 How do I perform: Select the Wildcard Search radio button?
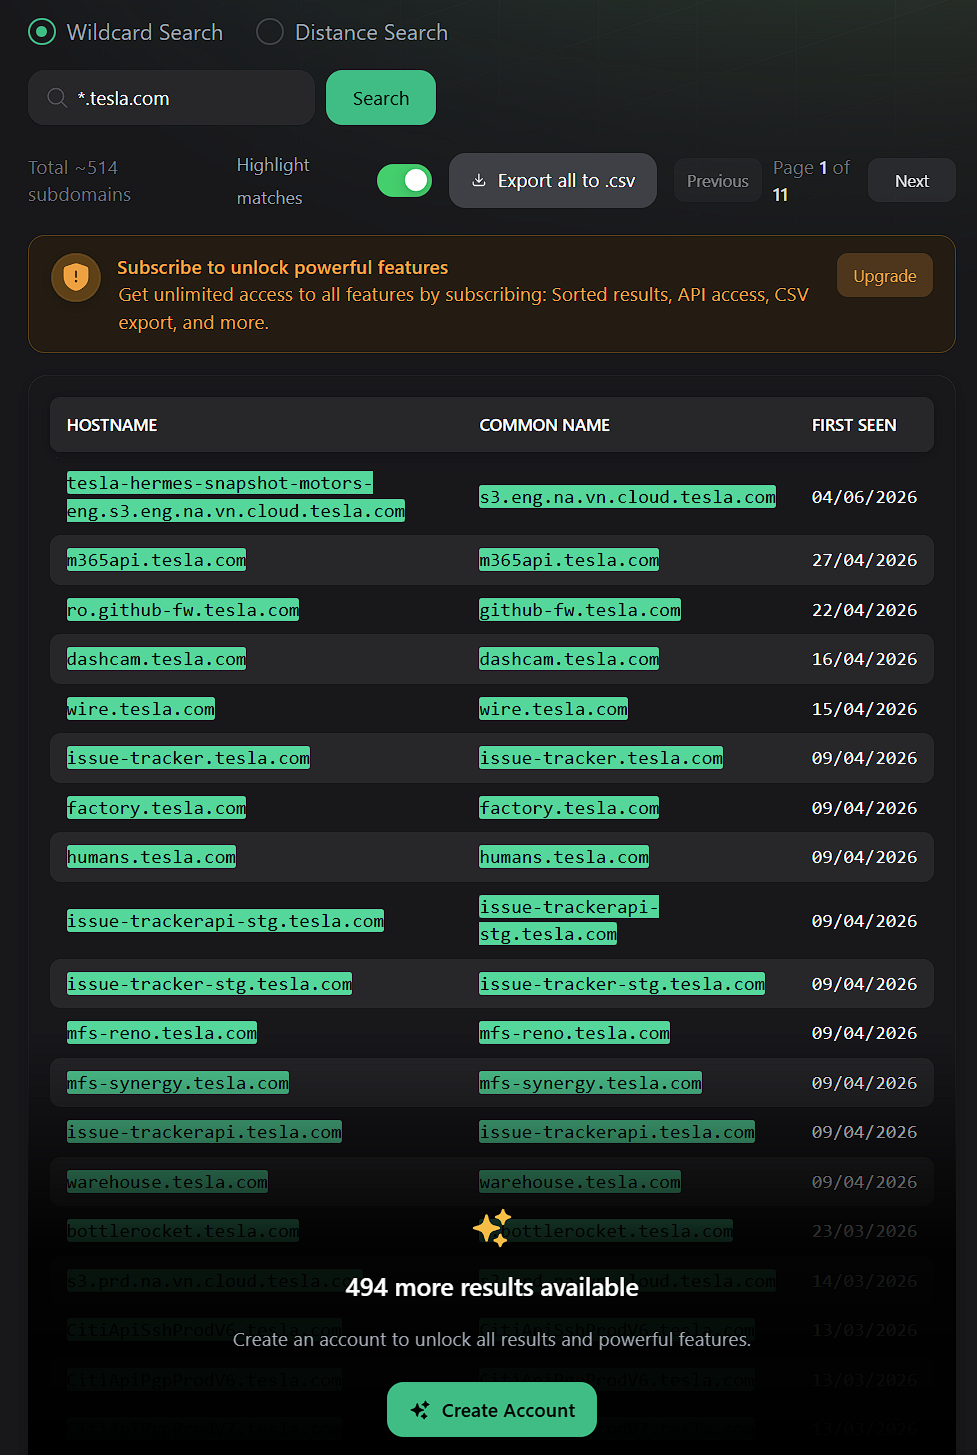pyautogui.click(x=42, y=32)
